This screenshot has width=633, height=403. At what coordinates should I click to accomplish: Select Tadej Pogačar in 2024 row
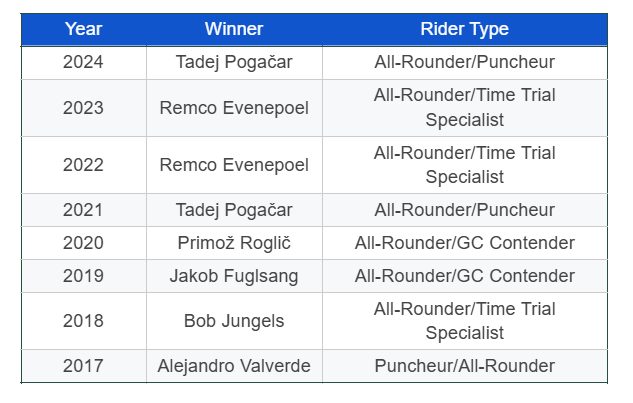click(x=234, y=63)
